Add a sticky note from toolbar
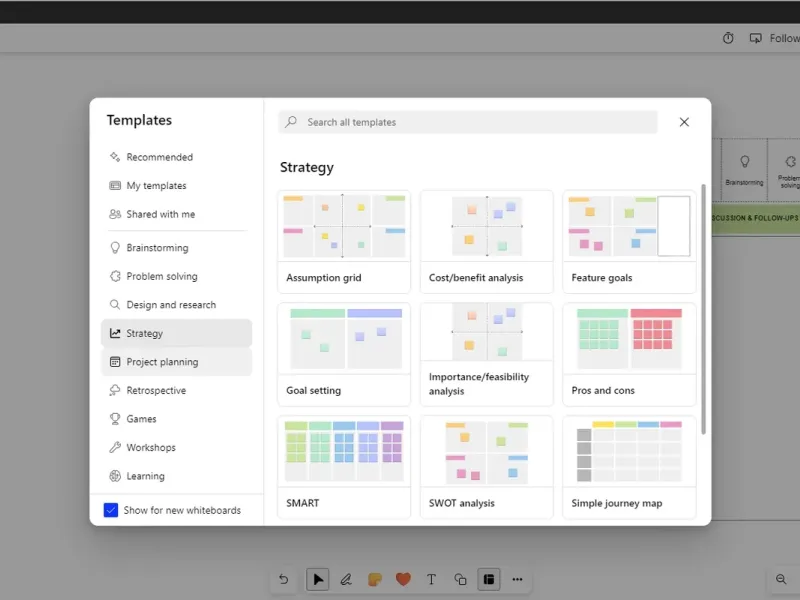 pyautogui.click(x=374, y=579)
